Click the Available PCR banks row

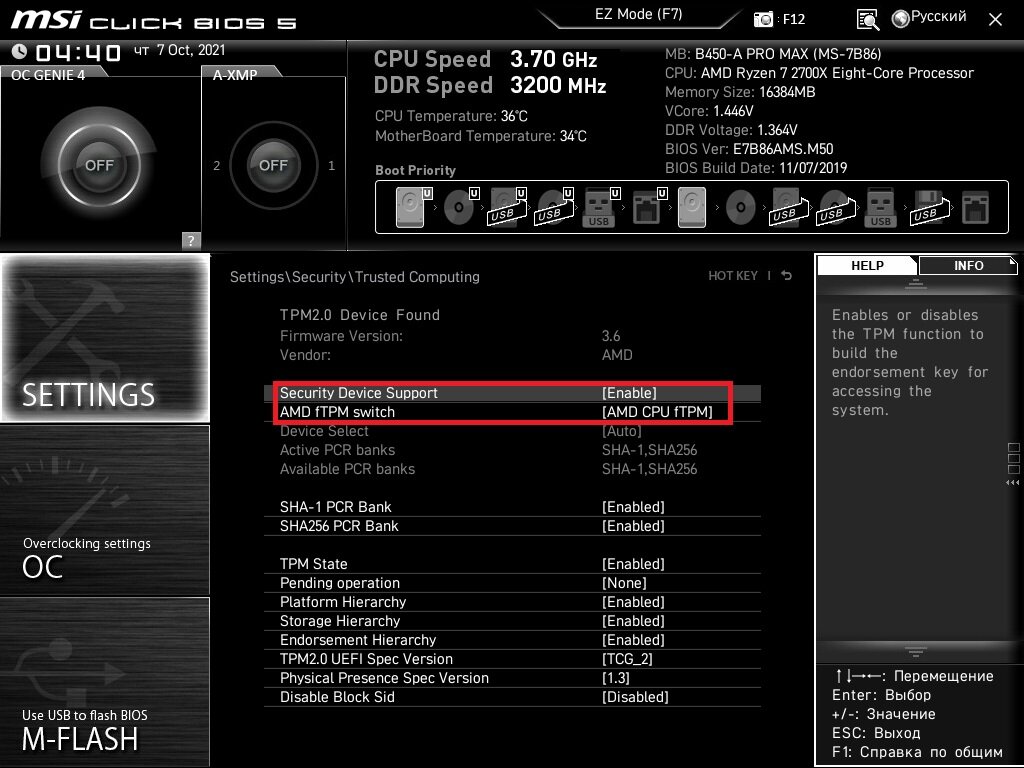coord(513,469)
